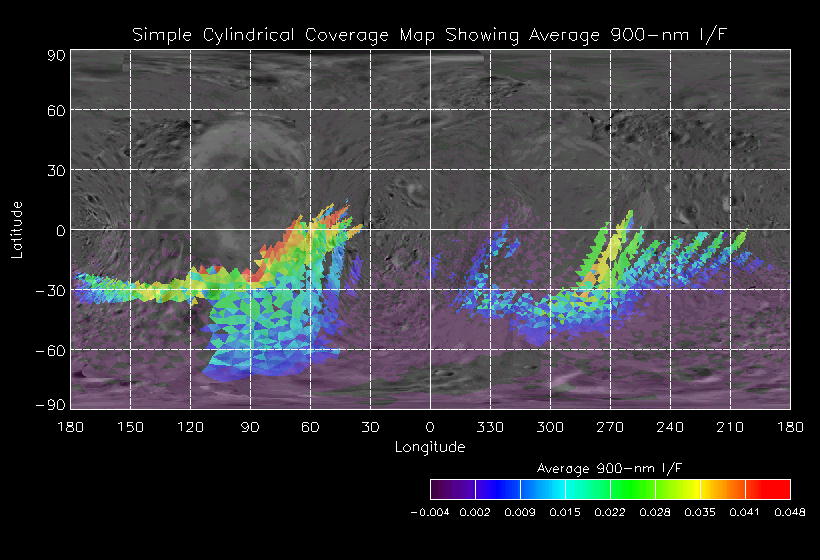
Task: Click longitude tick label '300'
Action: pos(550,427)
